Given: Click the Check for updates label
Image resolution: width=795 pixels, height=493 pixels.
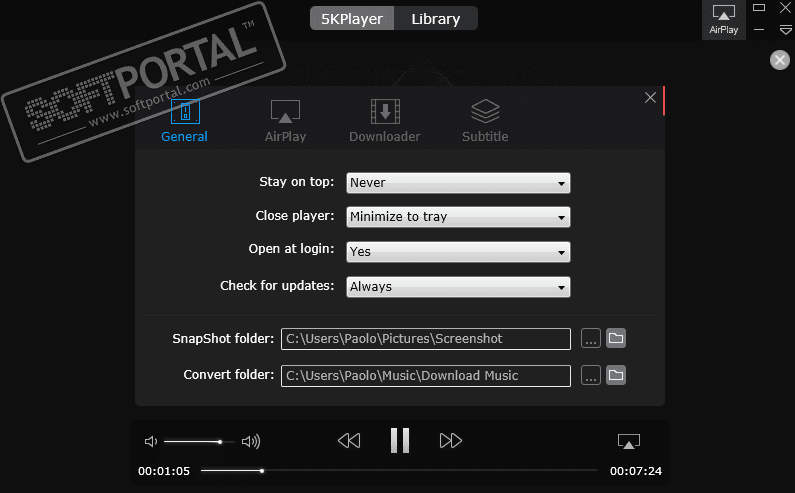Looking at the screenshot, I should click(277, 286).
